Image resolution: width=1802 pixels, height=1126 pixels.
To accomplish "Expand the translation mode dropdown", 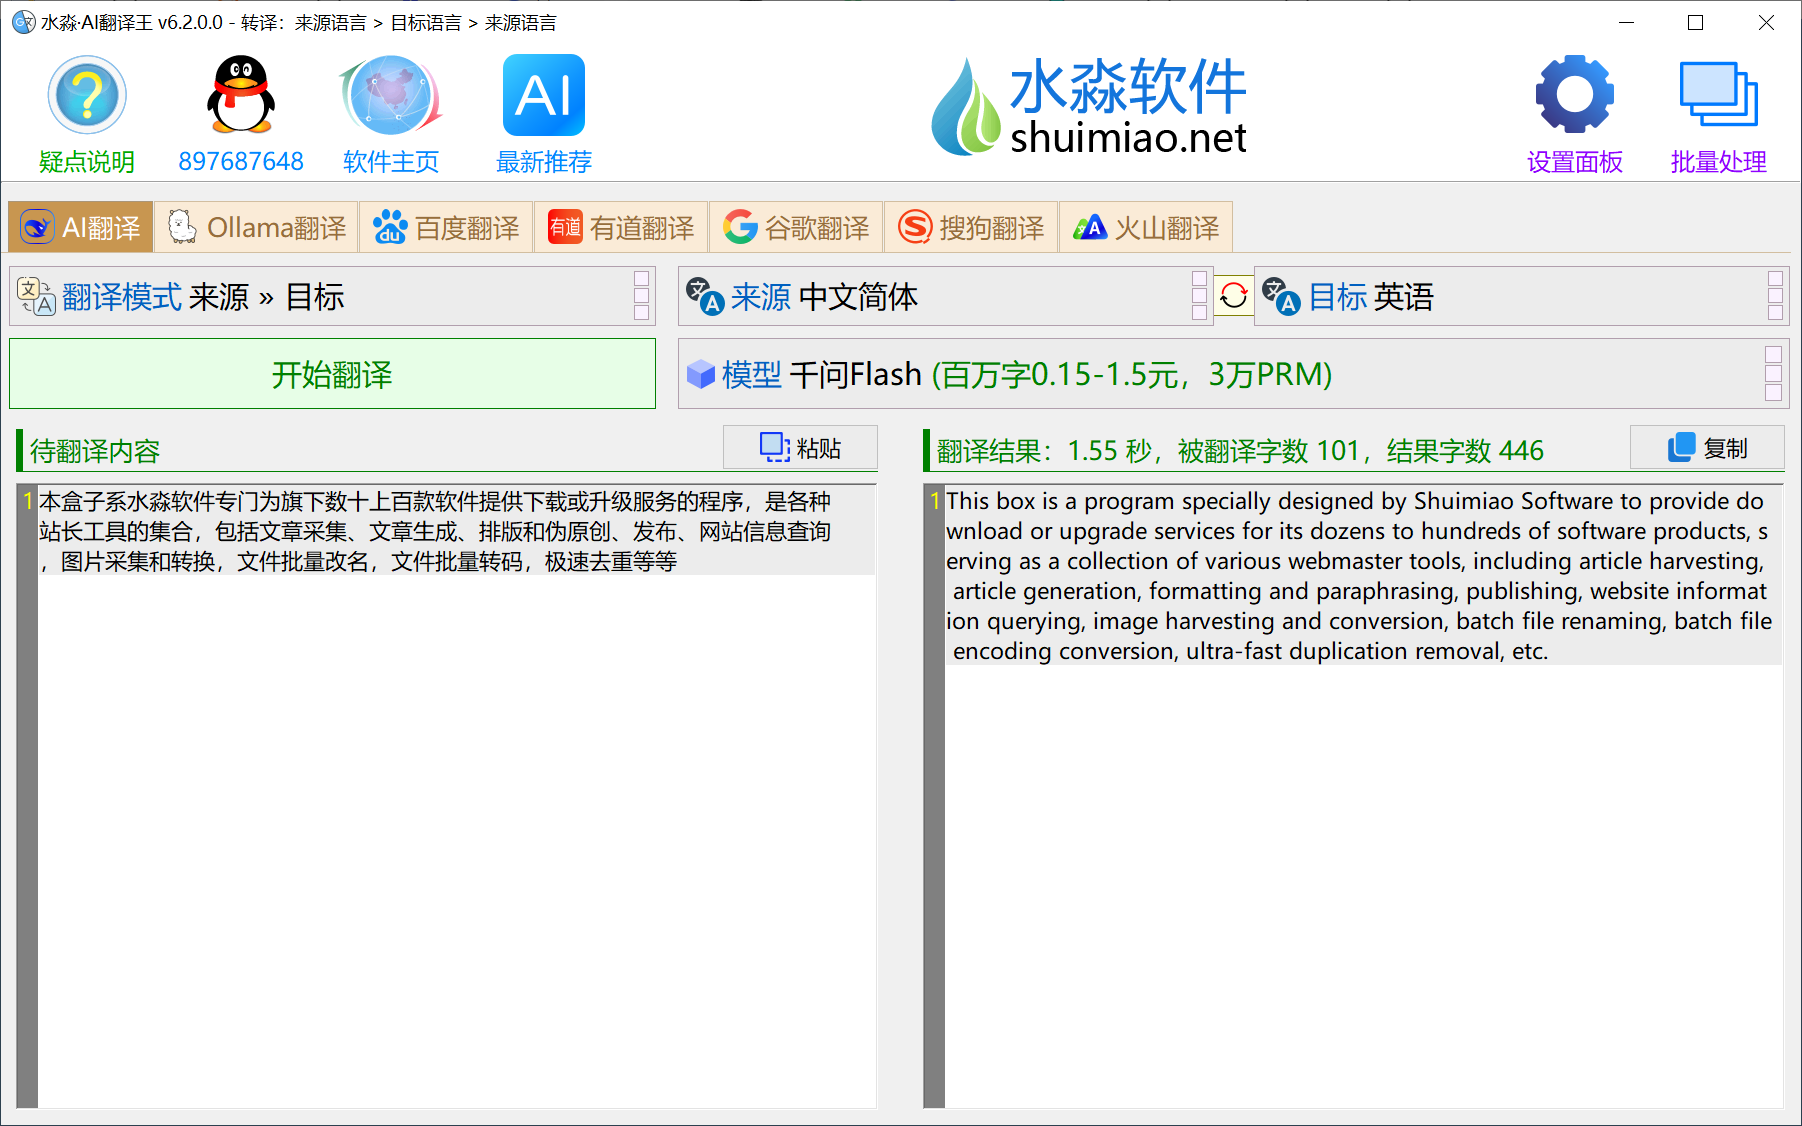I will click(x=332, y=296).
